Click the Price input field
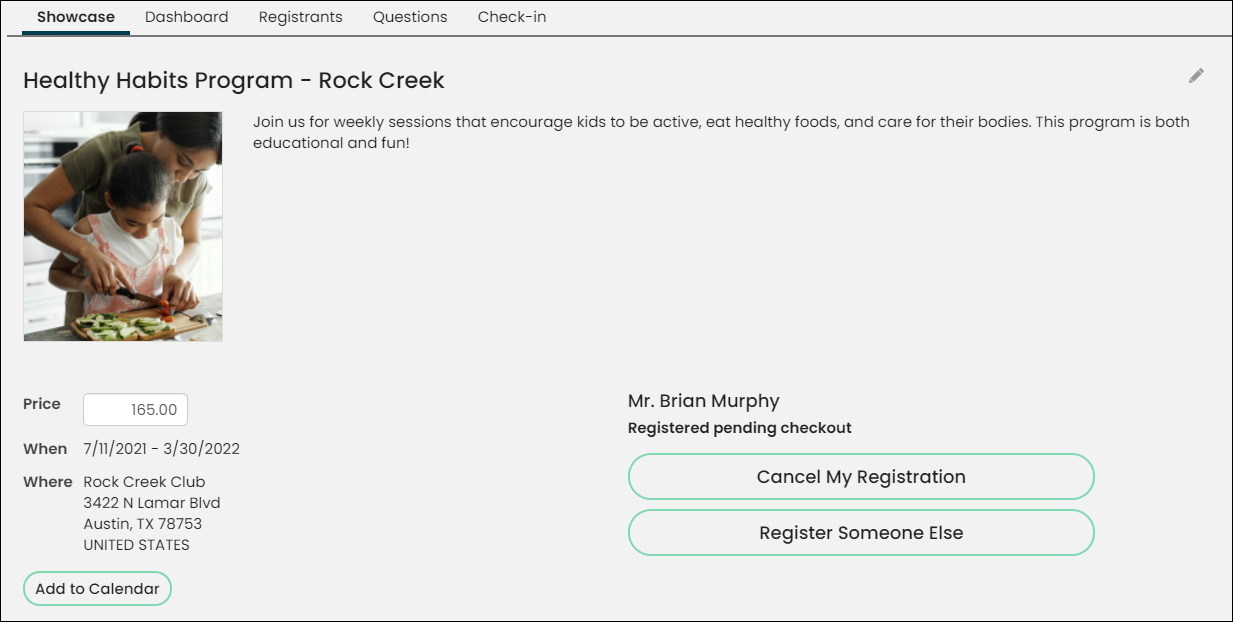The image size is (1233, 622). coord(135,410)
